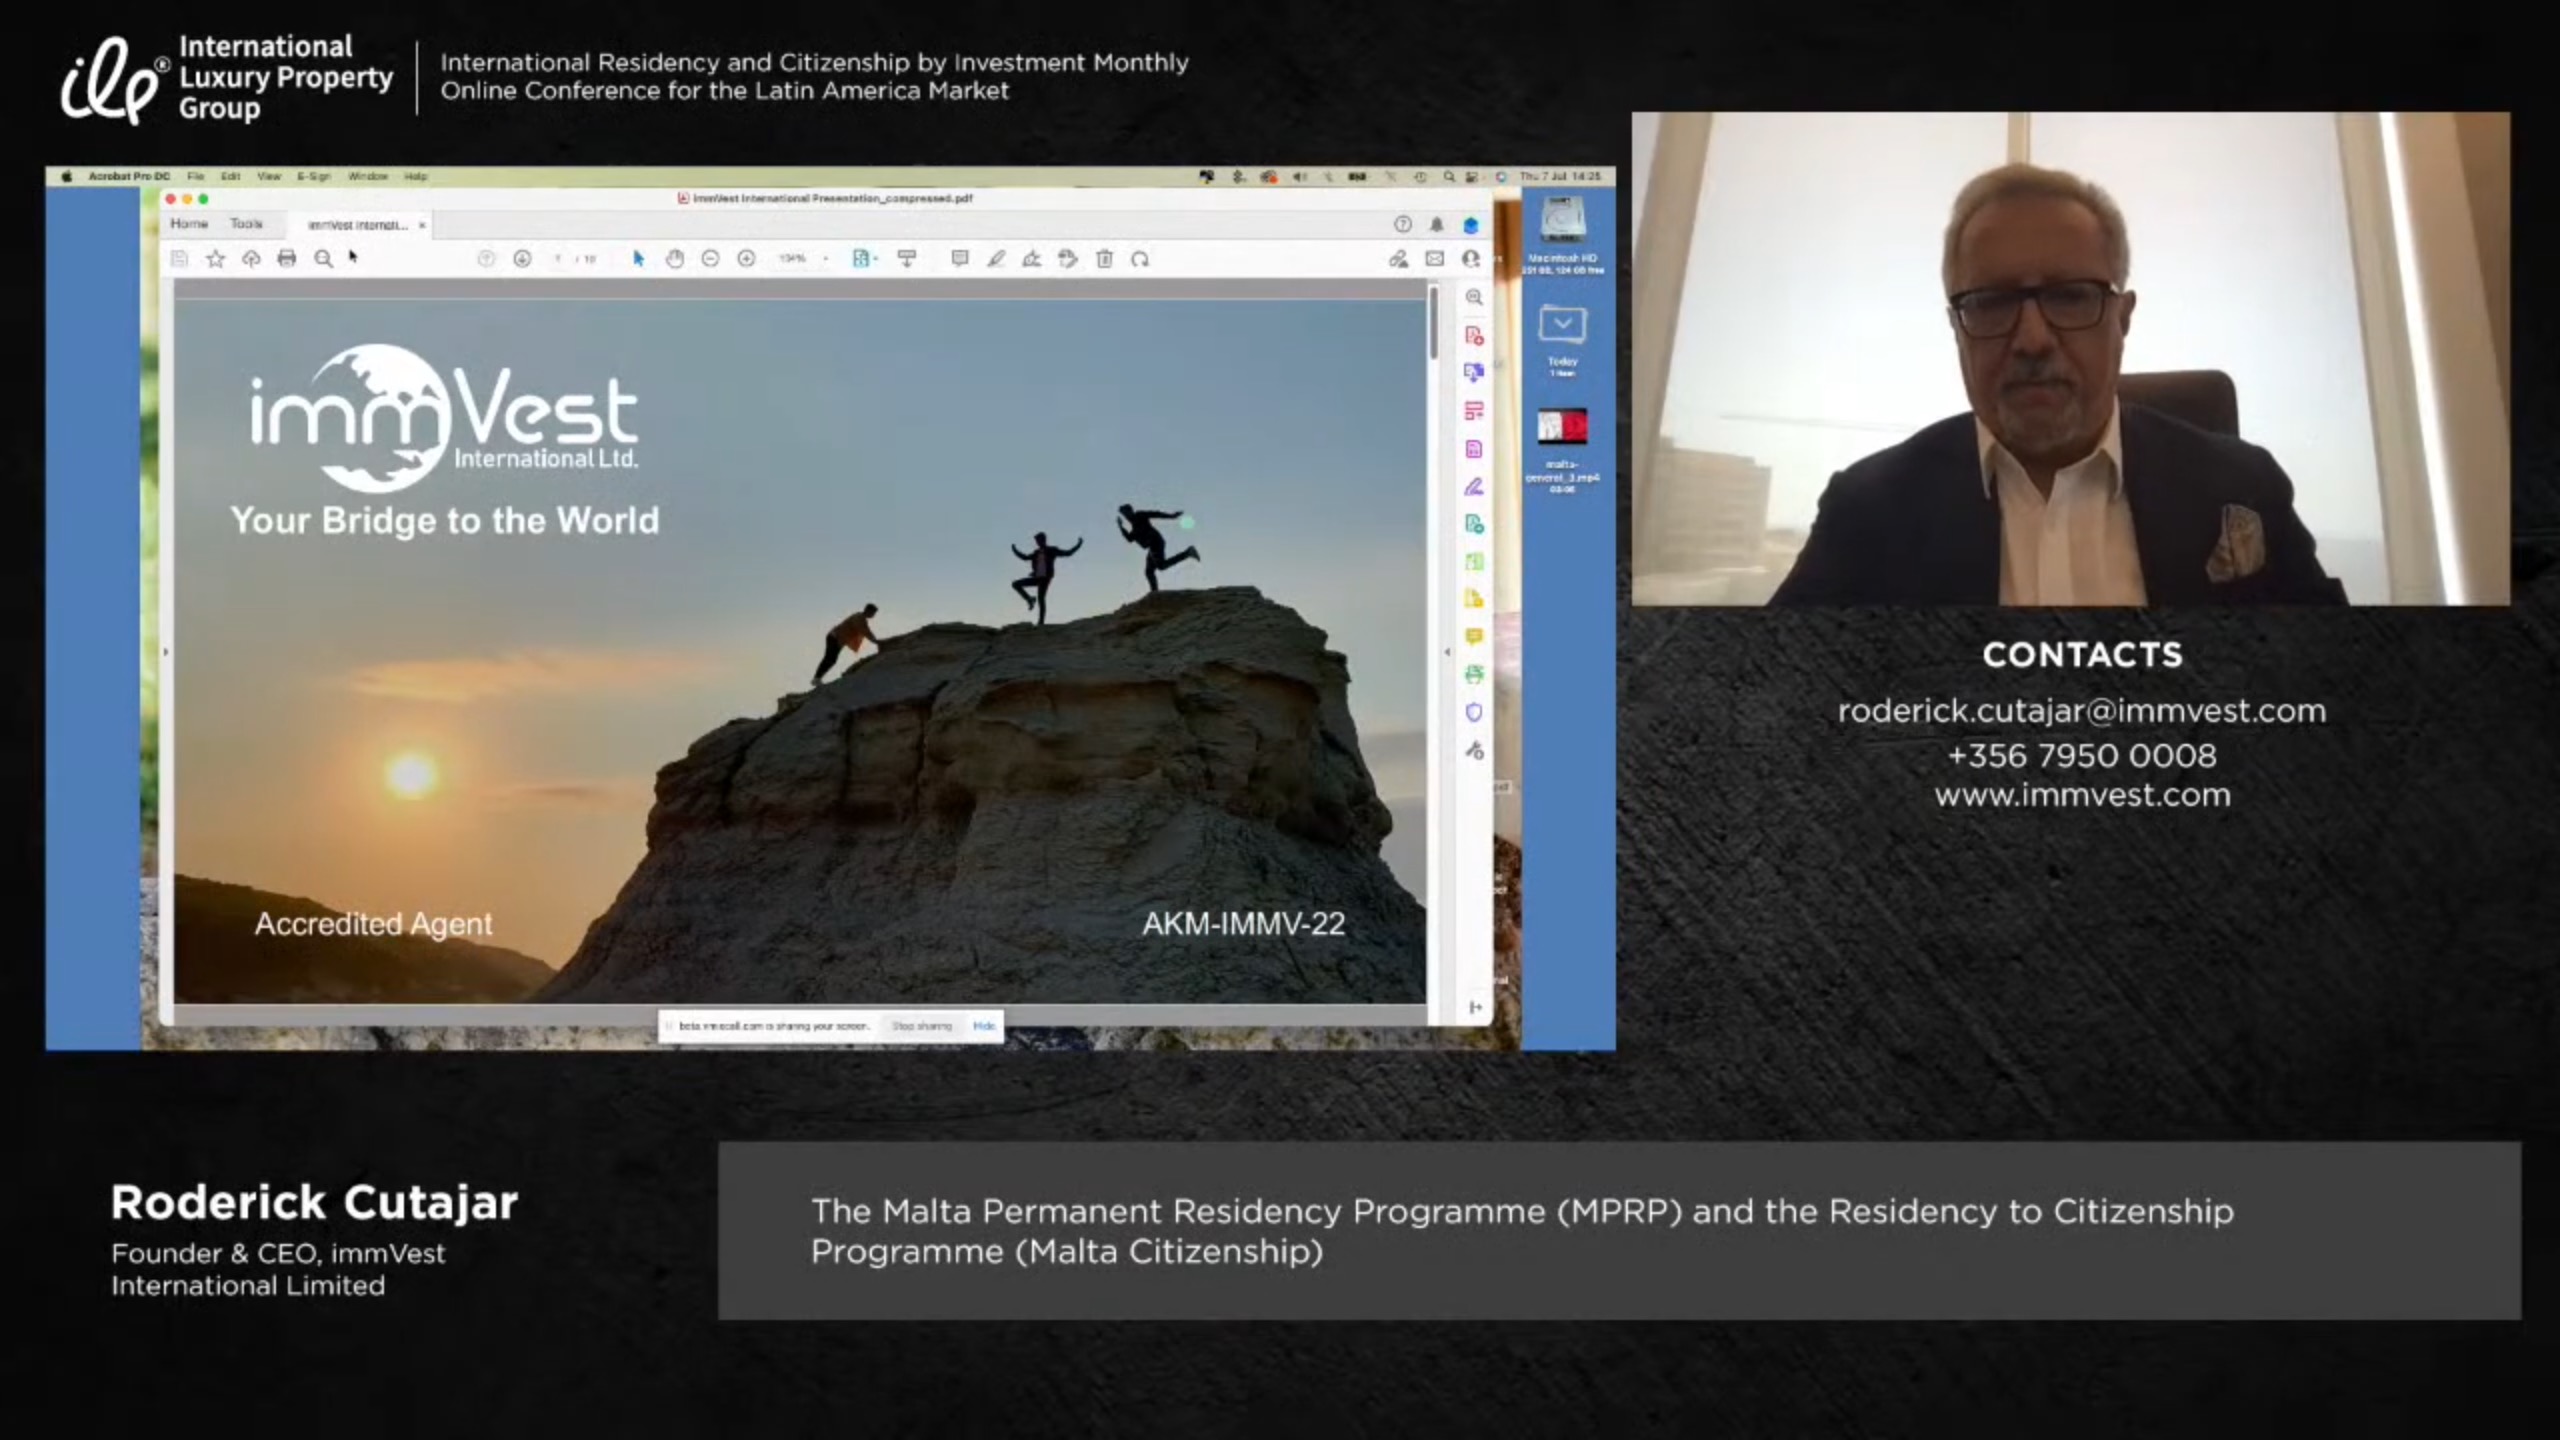2560x1440 pixels.
Task: Click the vertical document scrollbar
Action: (1434, 325)
